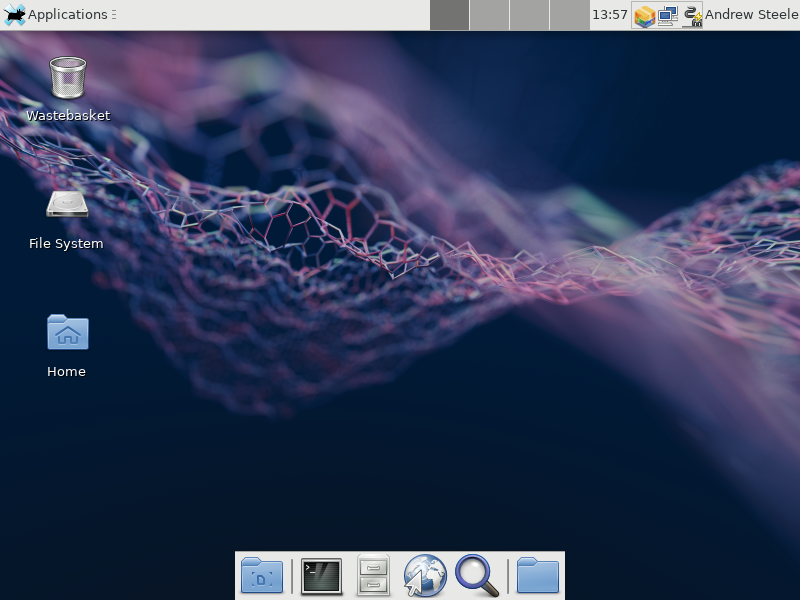Switch to the fourth workspace
The image size is (800, 600).
click(x=569, y=15)
